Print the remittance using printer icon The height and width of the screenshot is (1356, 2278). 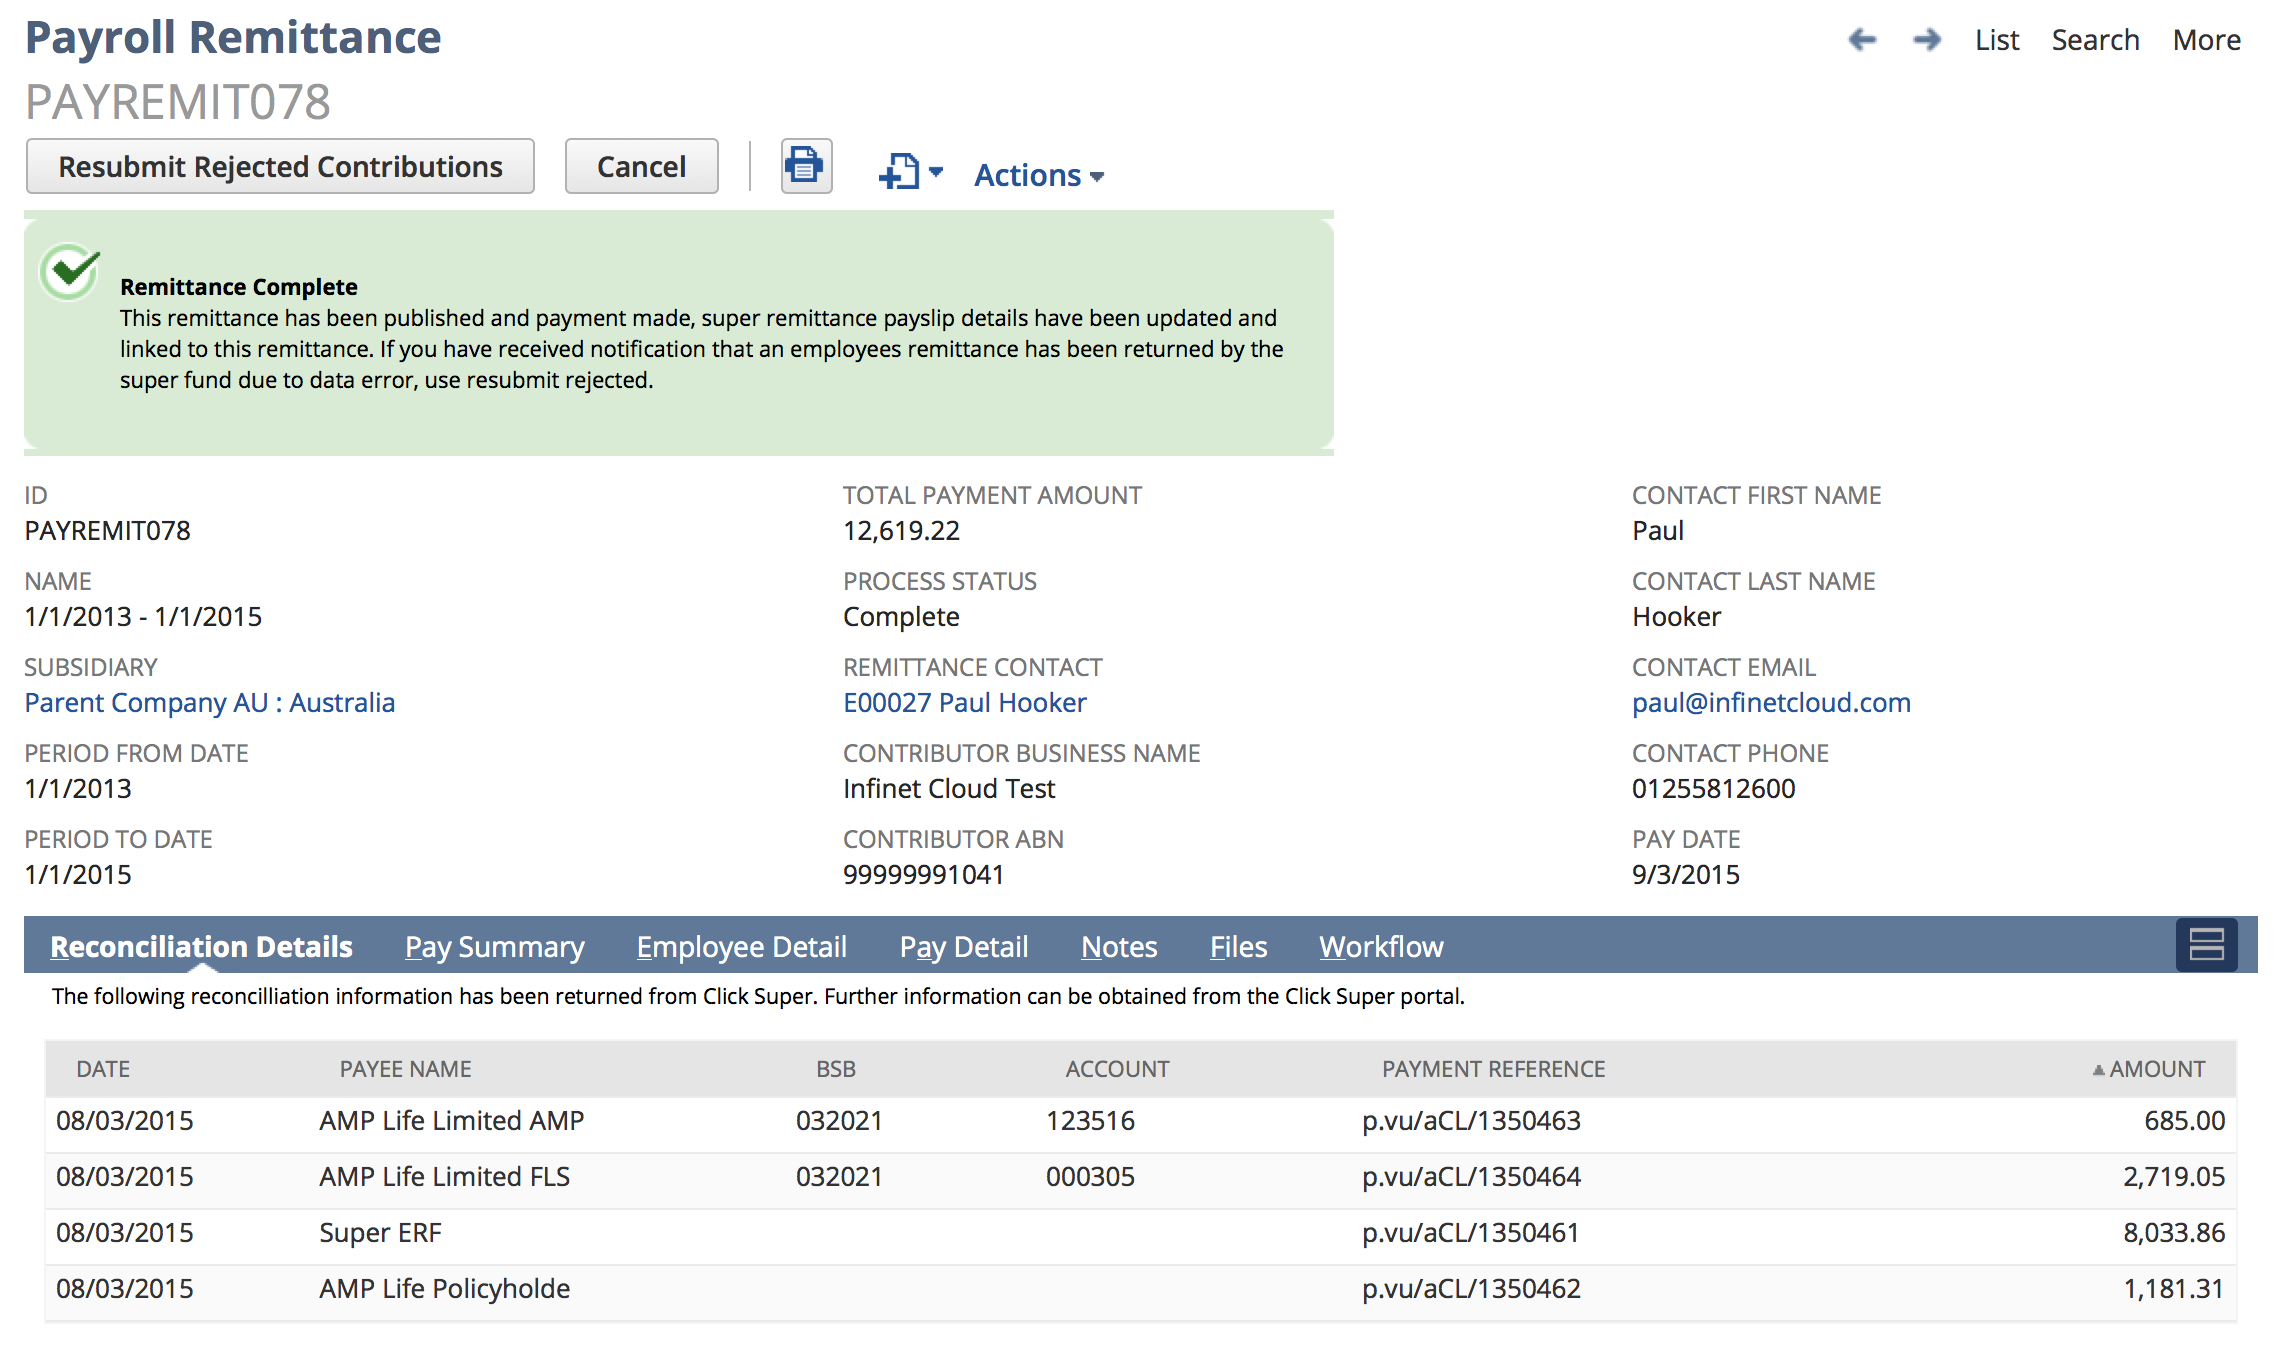(x=806, y=166)
